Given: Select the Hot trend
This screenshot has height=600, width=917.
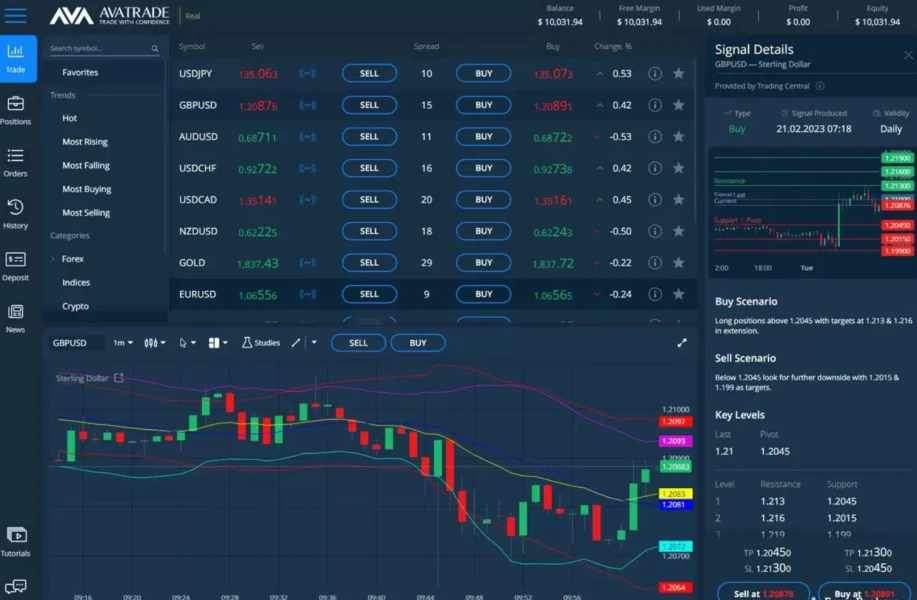Looking at the screenshot, I should point(70,118).
